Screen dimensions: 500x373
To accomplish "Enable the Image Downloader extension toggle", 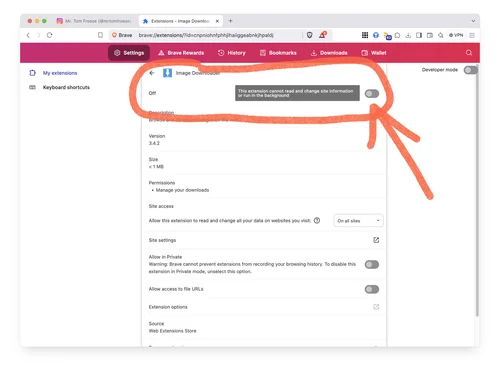I will [372, 94].
